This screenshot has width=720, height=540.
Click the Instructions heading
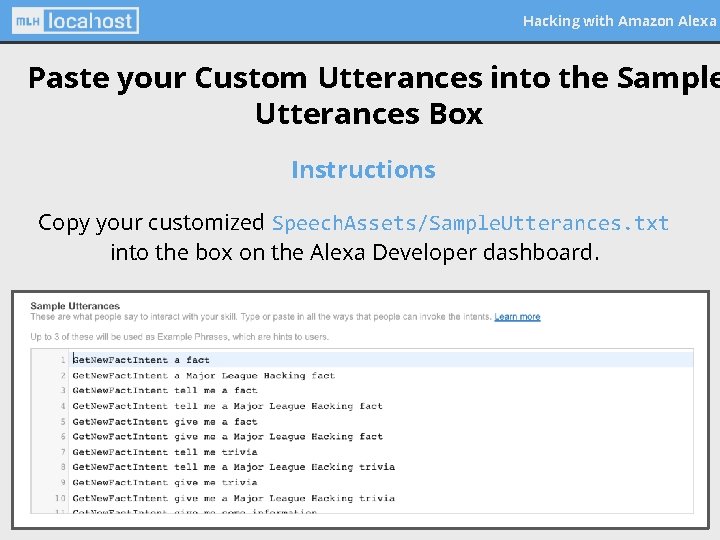click(363, 169)
